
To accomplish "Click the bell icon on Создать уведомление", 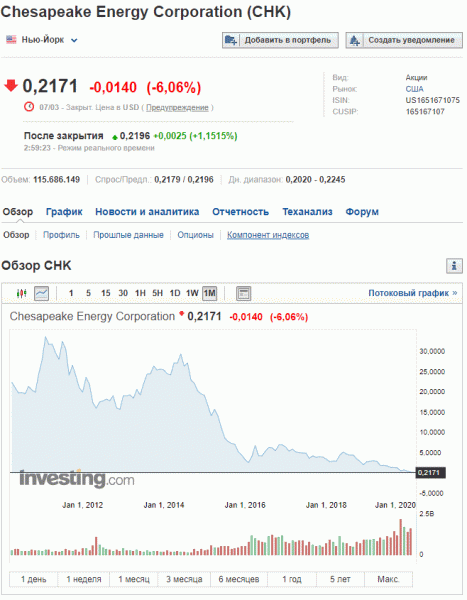I will point(354,40).
